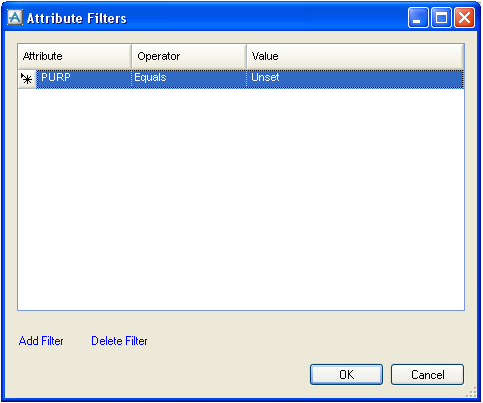Click the Add Filter link
This screenshot has height=403, width=483.
[41, 341]
